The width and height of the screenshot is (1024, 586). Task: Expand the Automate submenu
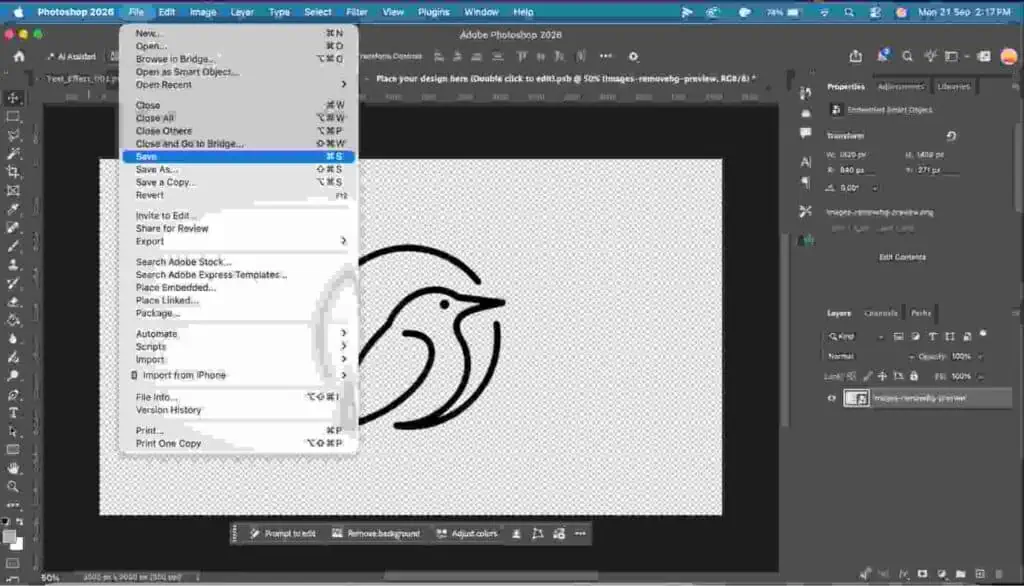point(238,334)
